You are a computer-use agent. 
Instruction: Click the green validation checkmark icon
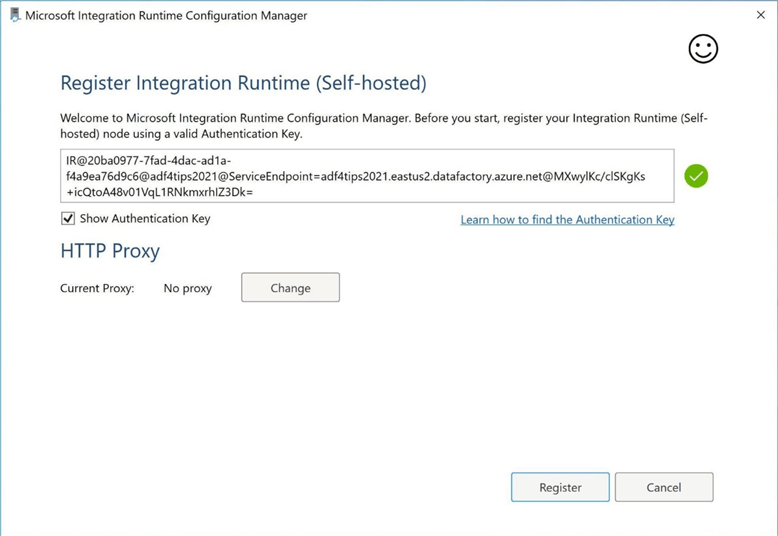click(x=696, y=176)
